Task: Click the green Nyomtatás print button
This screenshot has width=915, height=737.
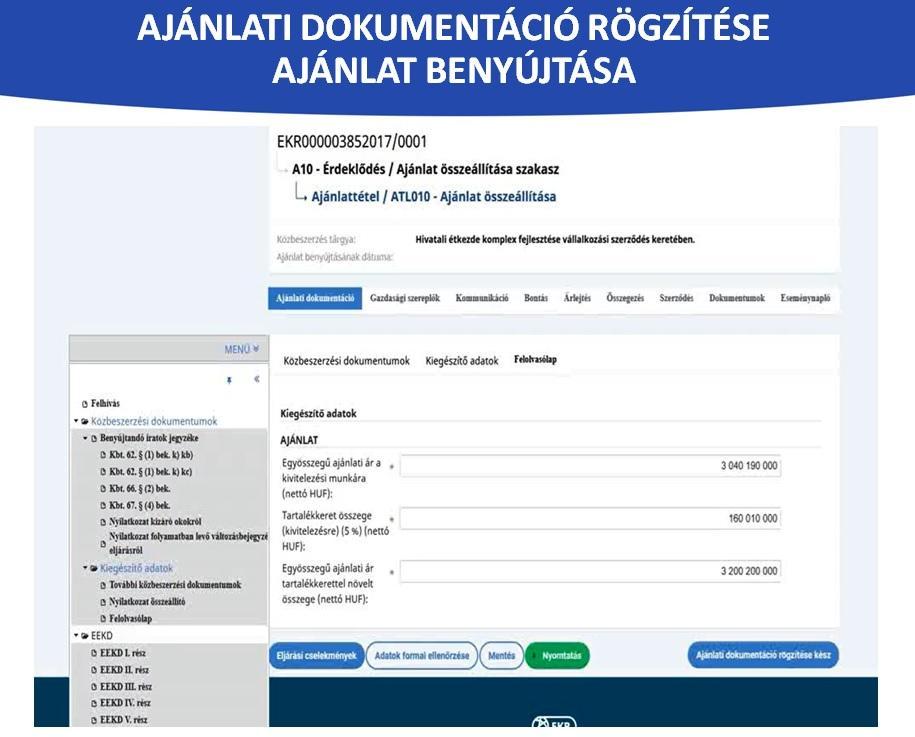Action: [x=557, y=655]
